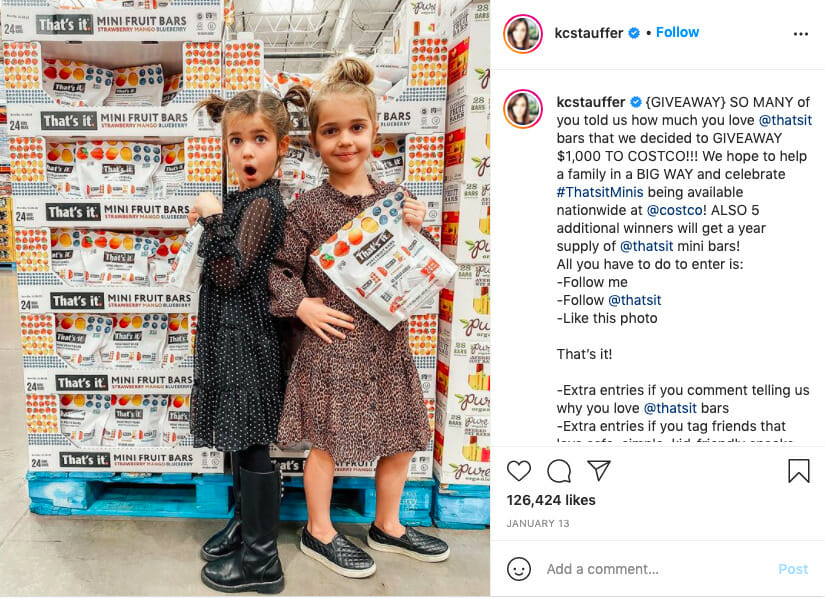825x598 pixels.
Task: Click profile avatar beside the caption
Action: 523,109
